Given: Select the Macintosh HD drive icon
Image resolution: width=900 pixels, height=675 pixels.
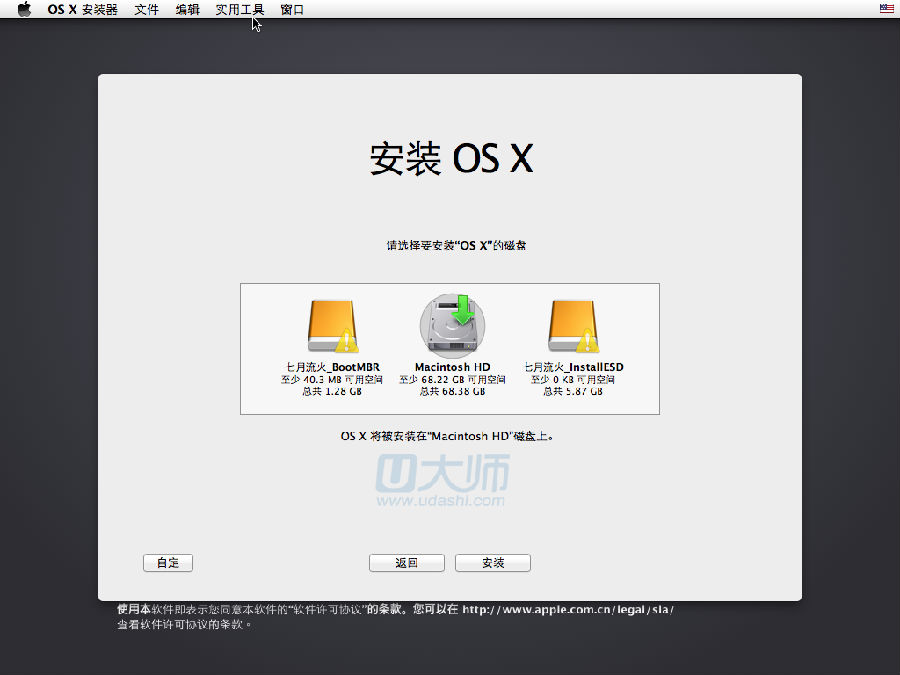Looking at the screenshot, I should (450, 325).
